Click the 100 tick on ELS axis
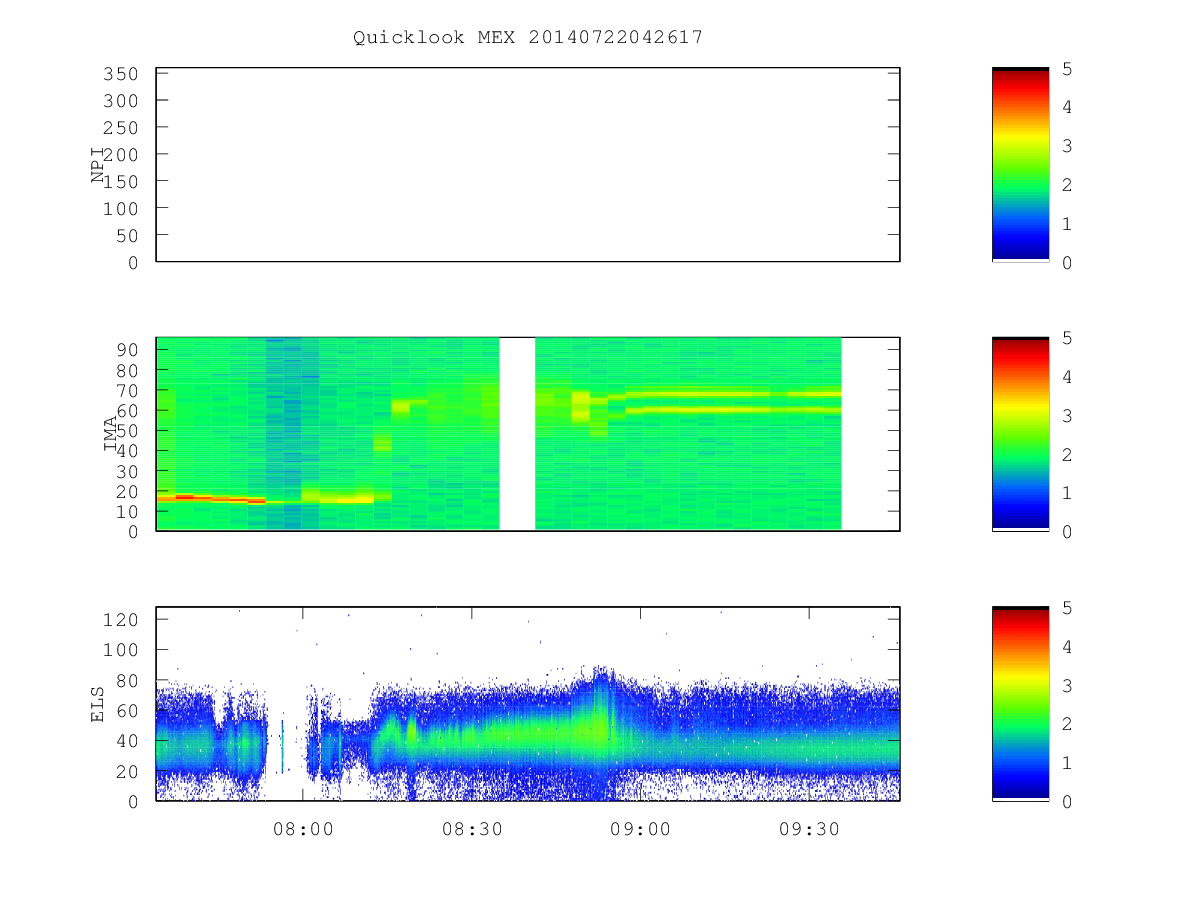The height and width of the screenshot is (900, 1200). (120, 649)
